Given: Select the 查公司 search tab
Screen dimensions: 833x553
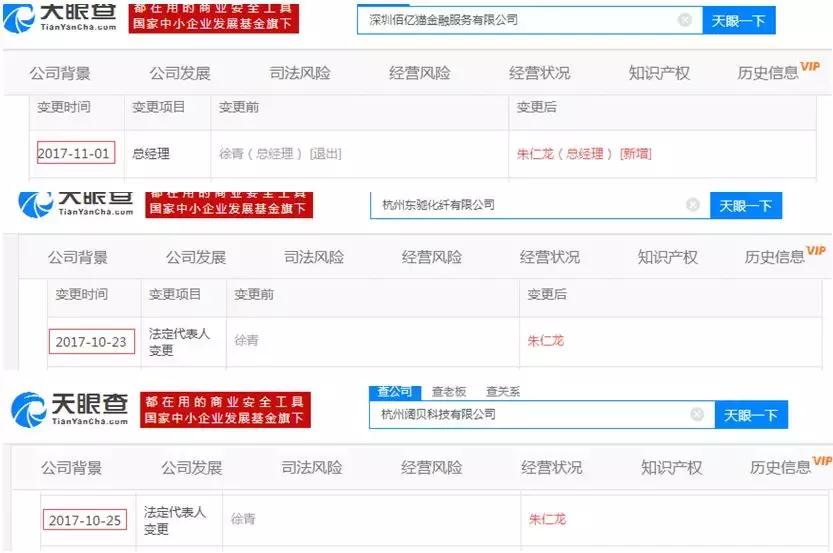Looking at the screenshot, I should click(x=395, y=392).
